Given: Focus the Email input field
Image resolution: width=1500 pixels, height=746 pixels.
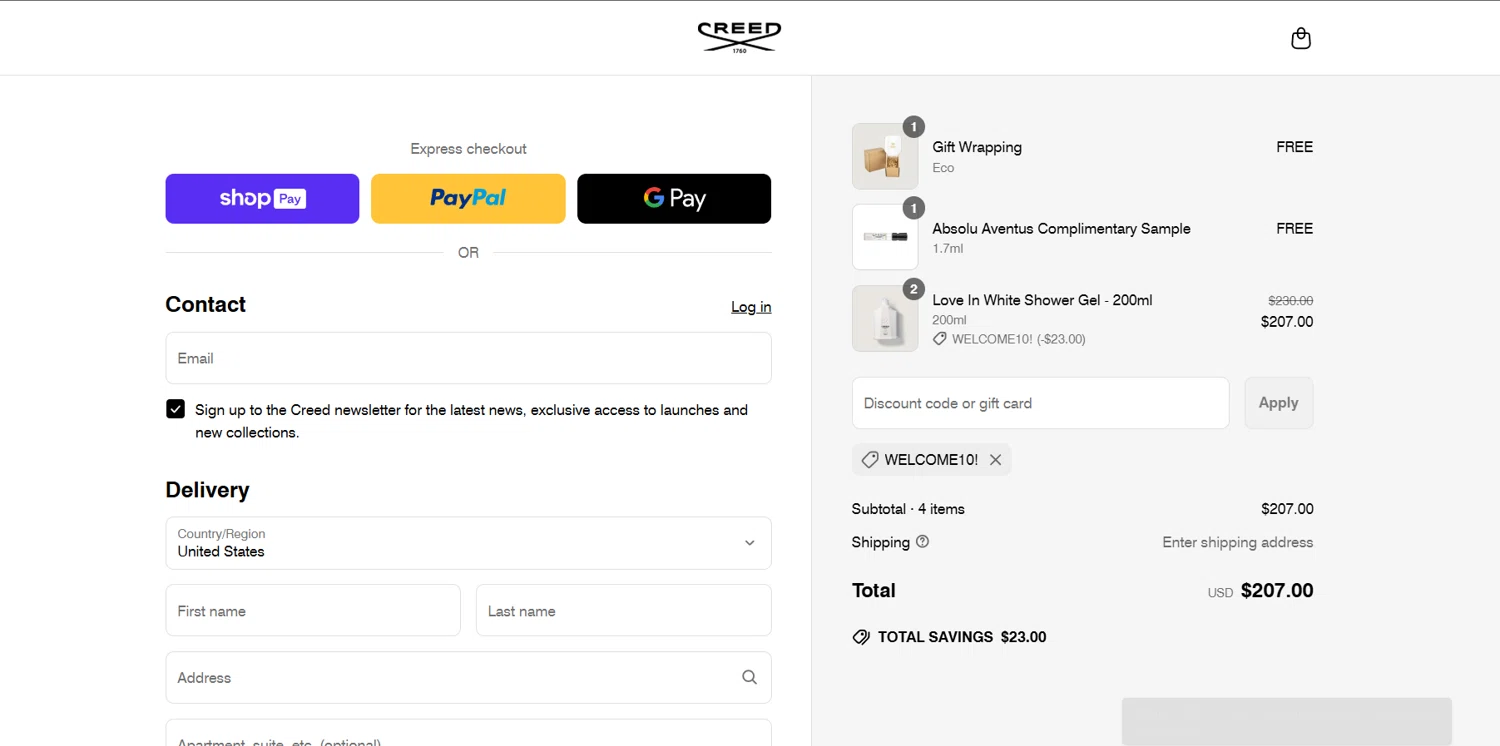Looking at the screenshot, I should click(468, 358).
